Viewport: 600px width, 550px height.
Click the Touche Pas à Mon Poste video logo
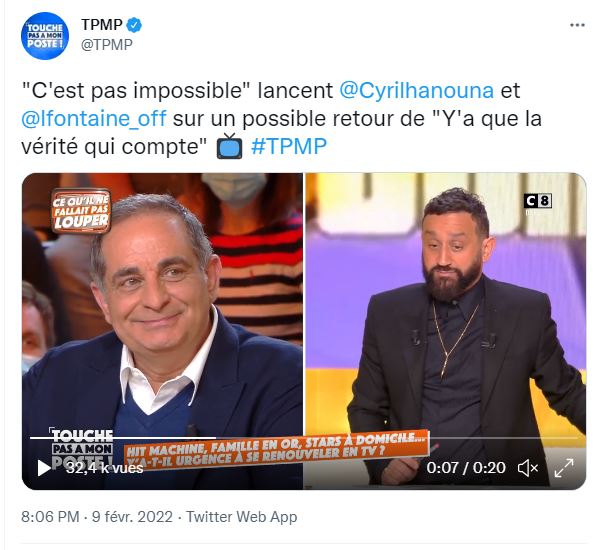82,448
